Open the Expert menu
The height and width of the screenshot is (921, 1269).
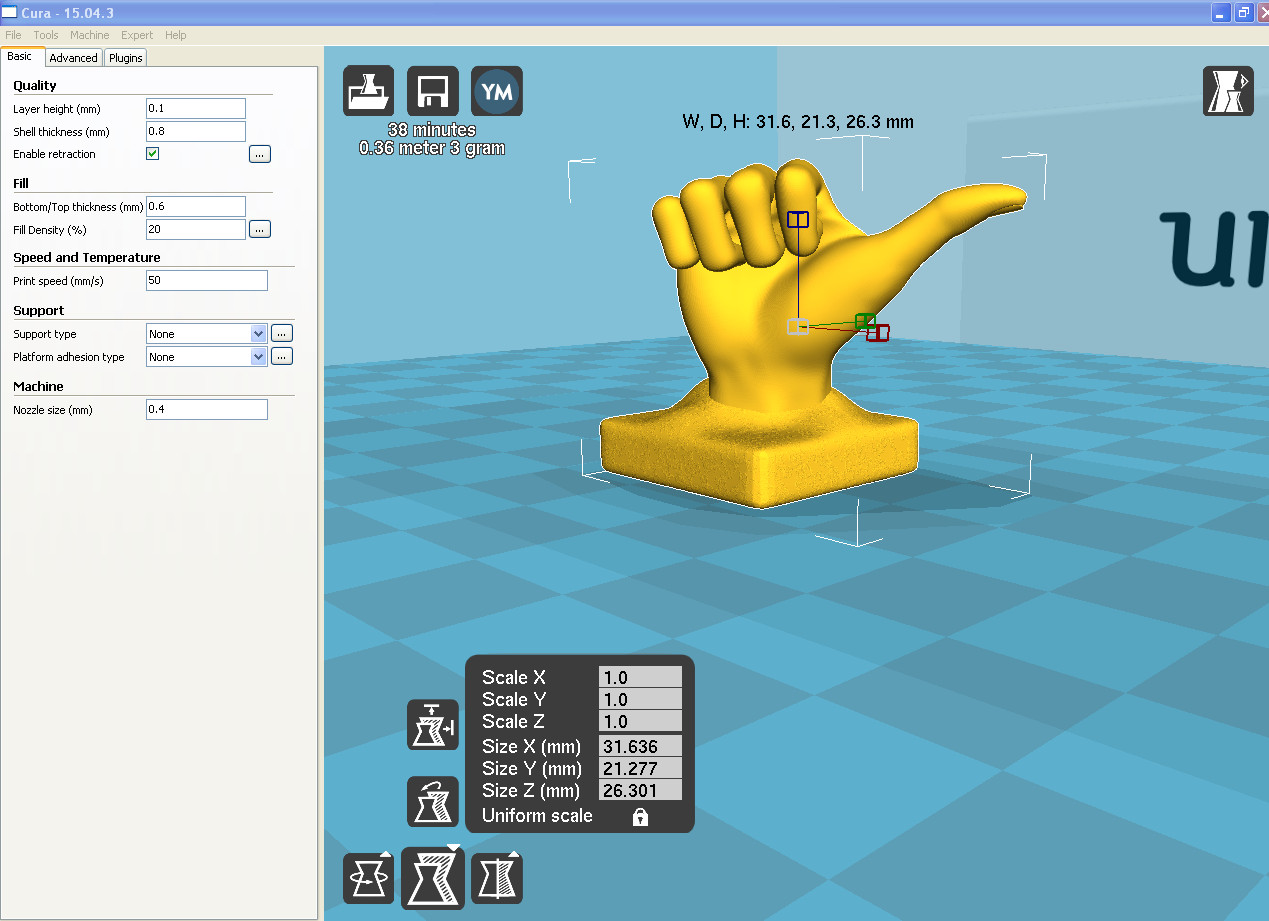137,35
